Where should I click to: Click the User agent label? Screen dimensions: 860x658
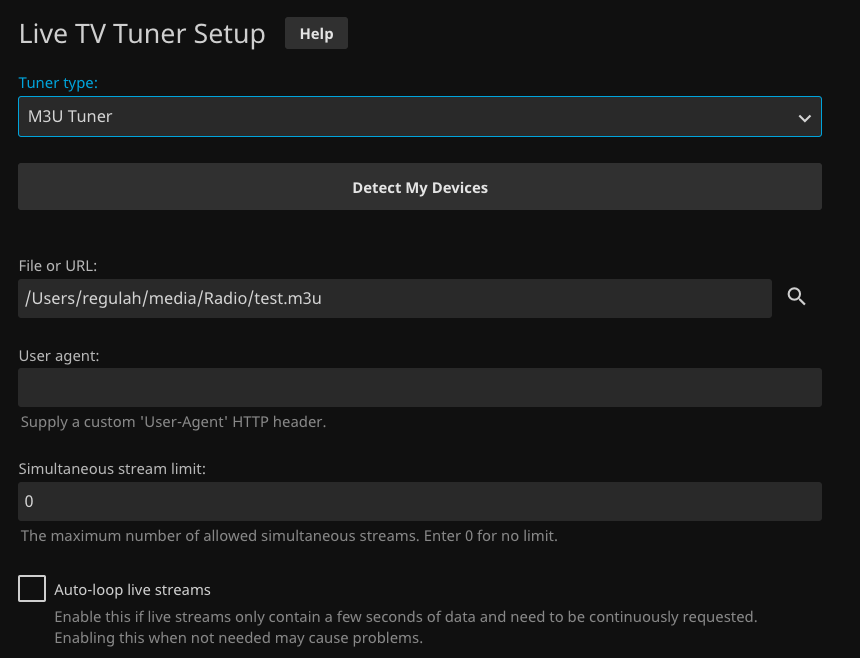click(x=59, y=355)
